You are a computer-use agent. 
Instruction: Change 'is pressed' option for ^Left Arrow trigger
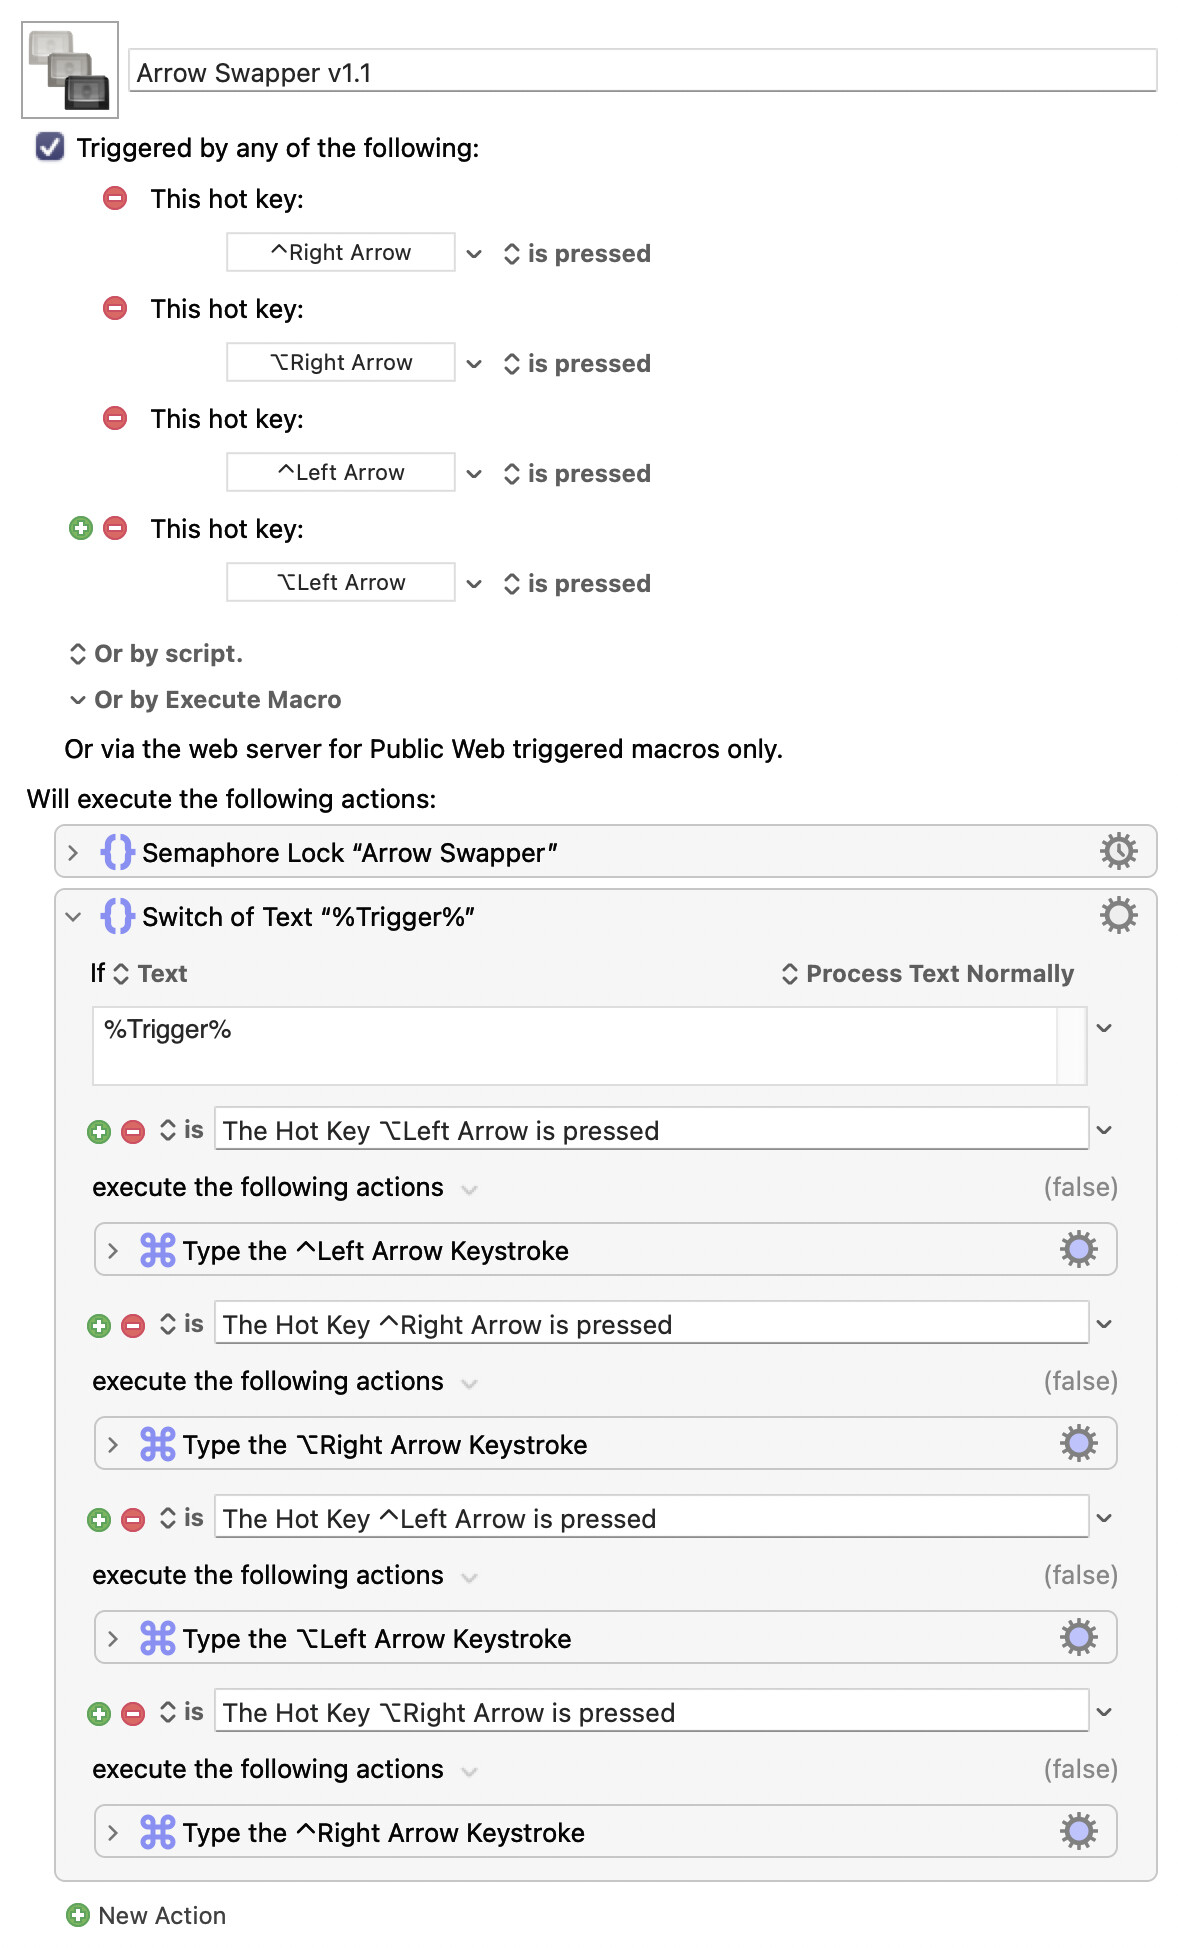[578, 474]
